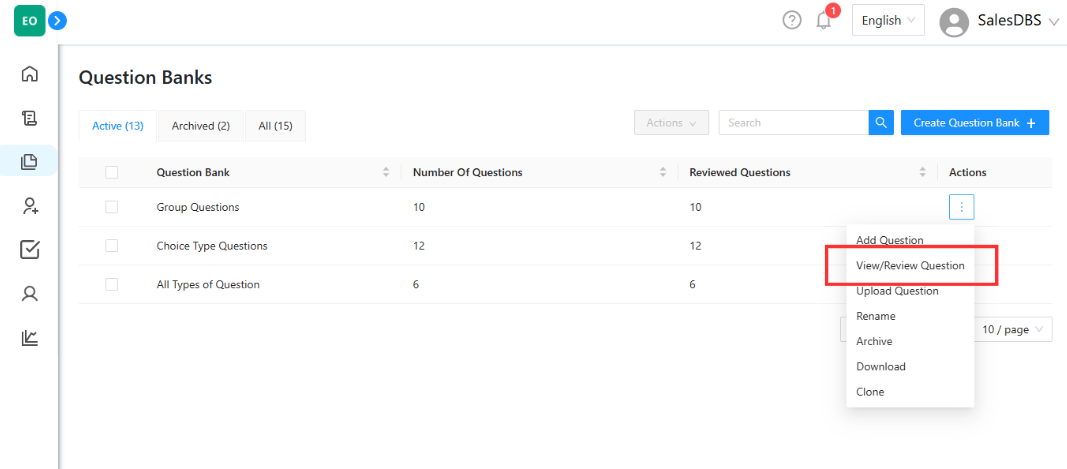Click the checkmark tasks sidebar icon

pyautogui.click(x=30, y=250)
